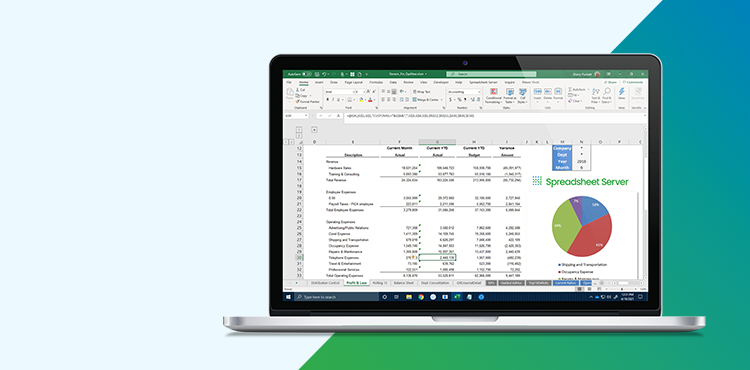Select the Balance Sheet sheet tab
Viewport: 750px width, 370px height.
[x=404, y=283]
